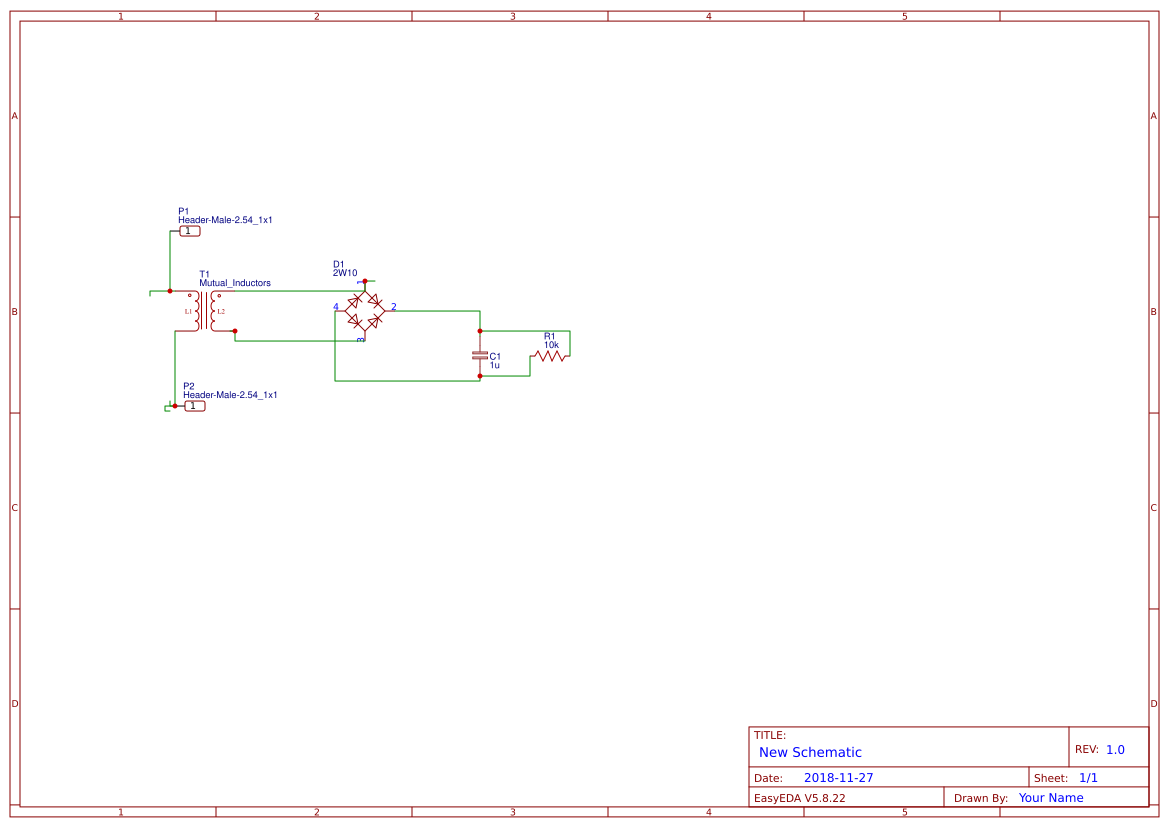This screenshot has width=1169, height=827.
Task: Click the date field showing 2018-11-27
Action: [x=840, y=776]
